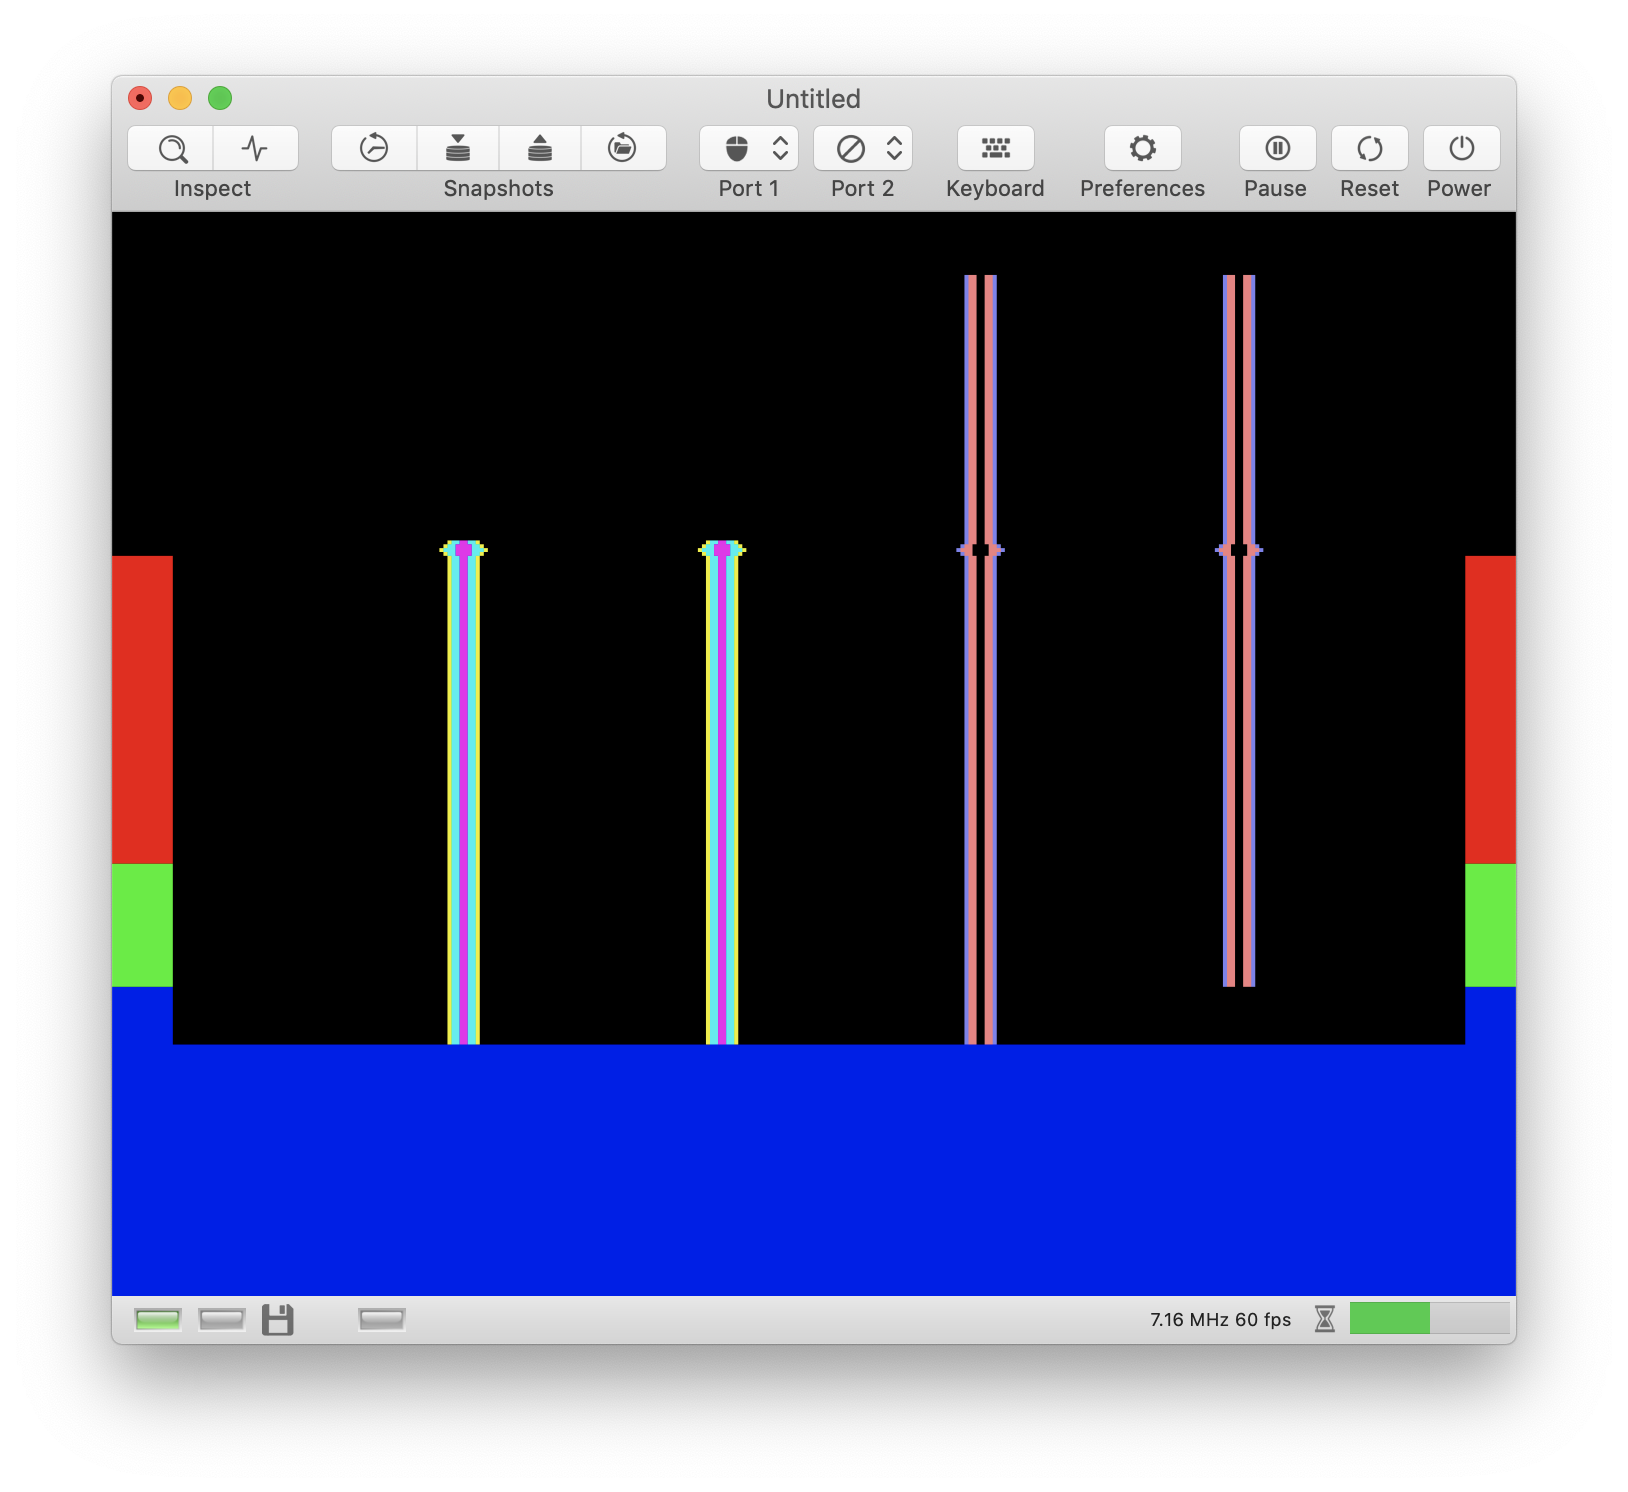Viewport: 1628px width, 1492px height.
Task: Open the snapshot browser folder icon
Action: click(623, 149)
